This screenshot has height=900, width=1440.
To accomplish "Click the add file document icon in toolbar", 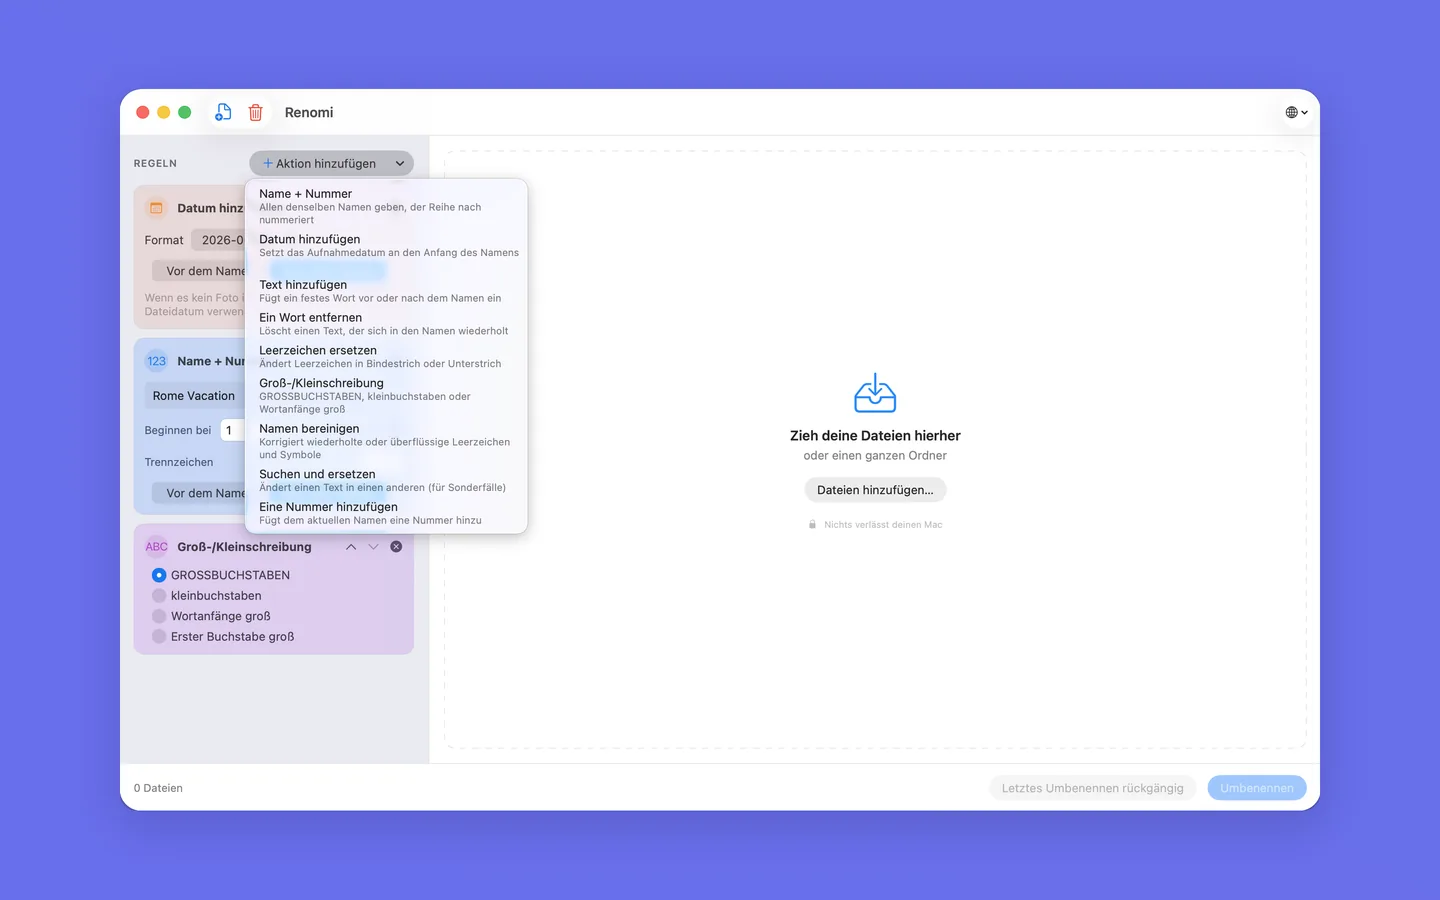I will tap(223, 112).
